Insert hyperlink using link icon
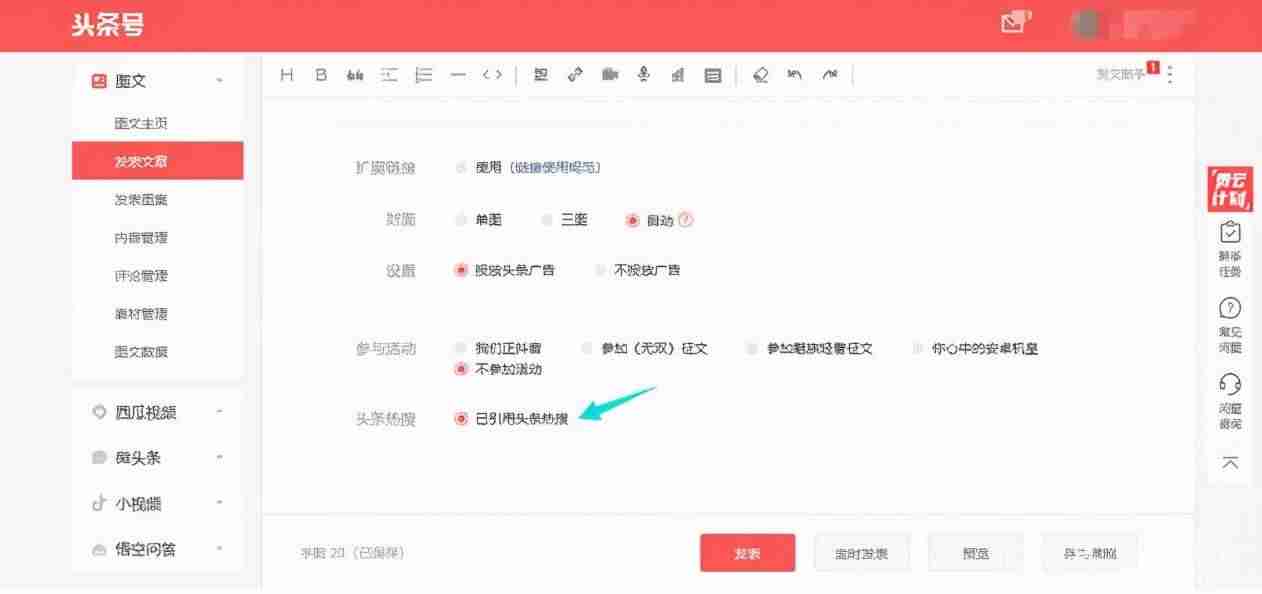1262x594 pixels. coord(575,75)
